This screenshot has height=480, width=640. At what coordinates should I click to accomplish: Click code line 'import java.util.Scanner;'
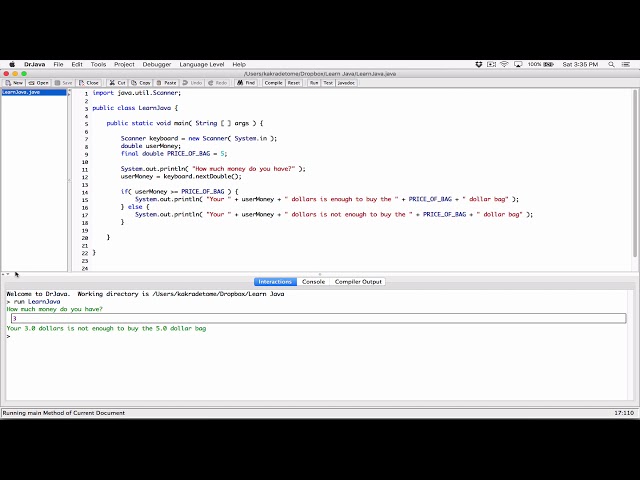[137, 93]
